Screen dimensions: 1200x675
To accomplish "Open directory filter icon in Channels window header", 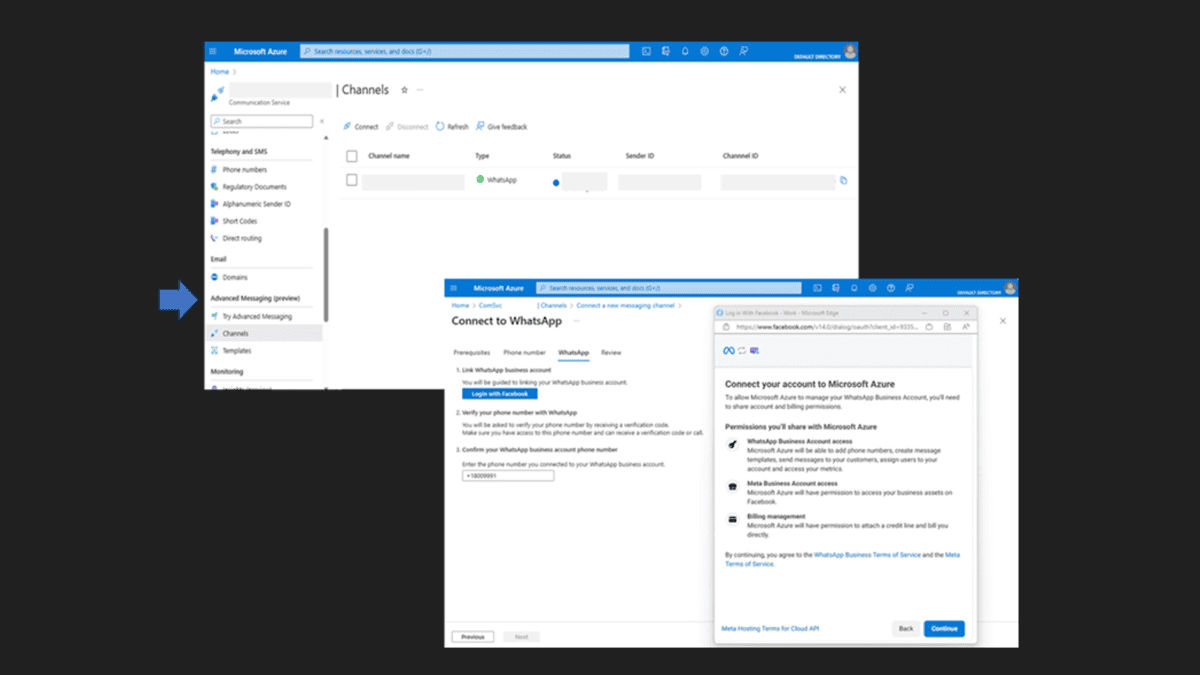I will (666, 51).
